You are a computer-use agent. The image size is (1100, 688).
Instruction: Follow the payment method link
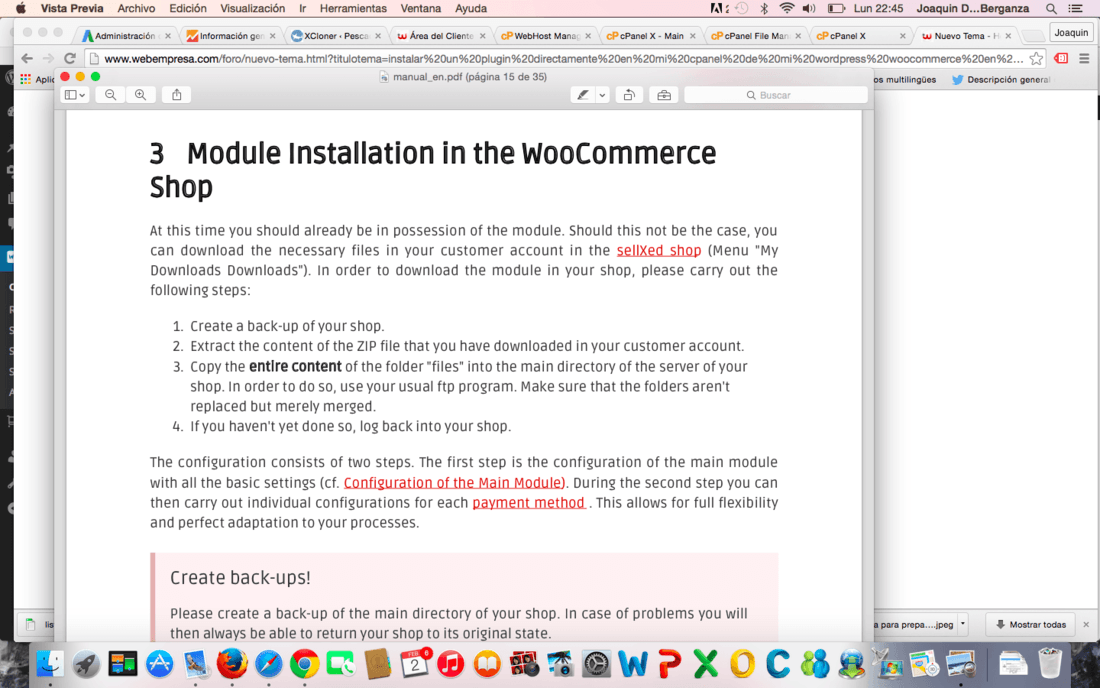pos(528,503)
